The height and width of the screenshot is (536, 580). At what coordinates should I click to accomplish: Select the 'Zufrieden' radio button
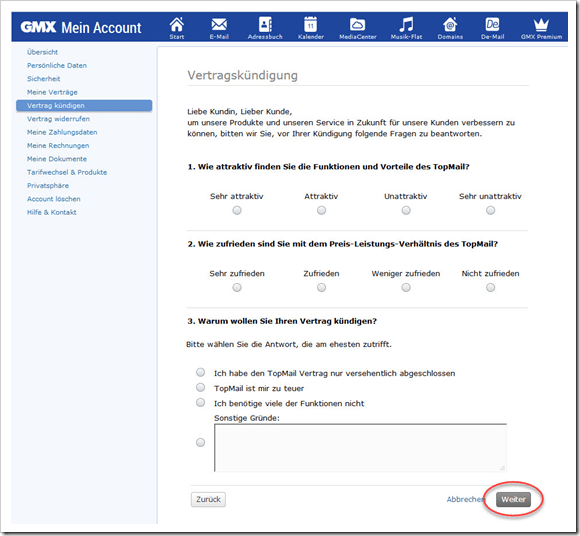[321, 287]
